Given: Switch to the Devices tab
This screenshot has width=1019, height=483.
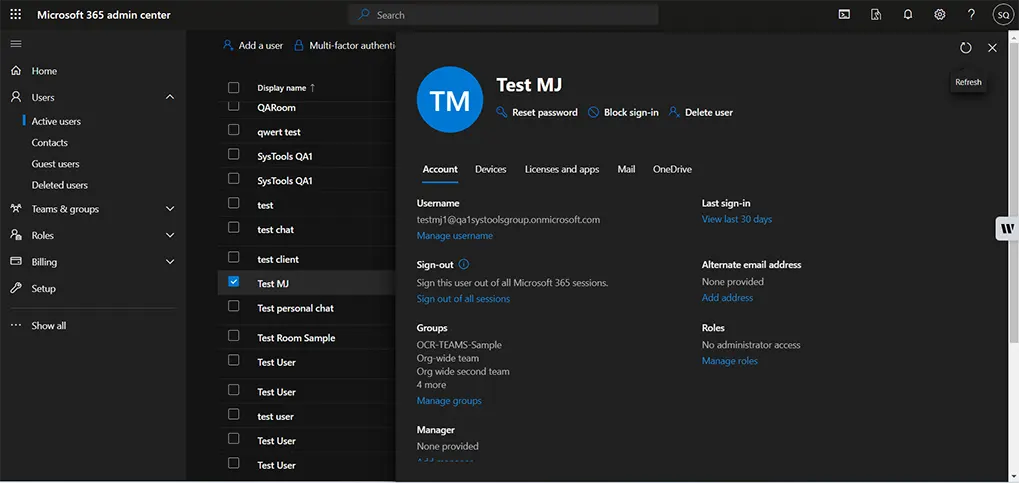Looking at the screenshot, I should click(x=491, y=169).
